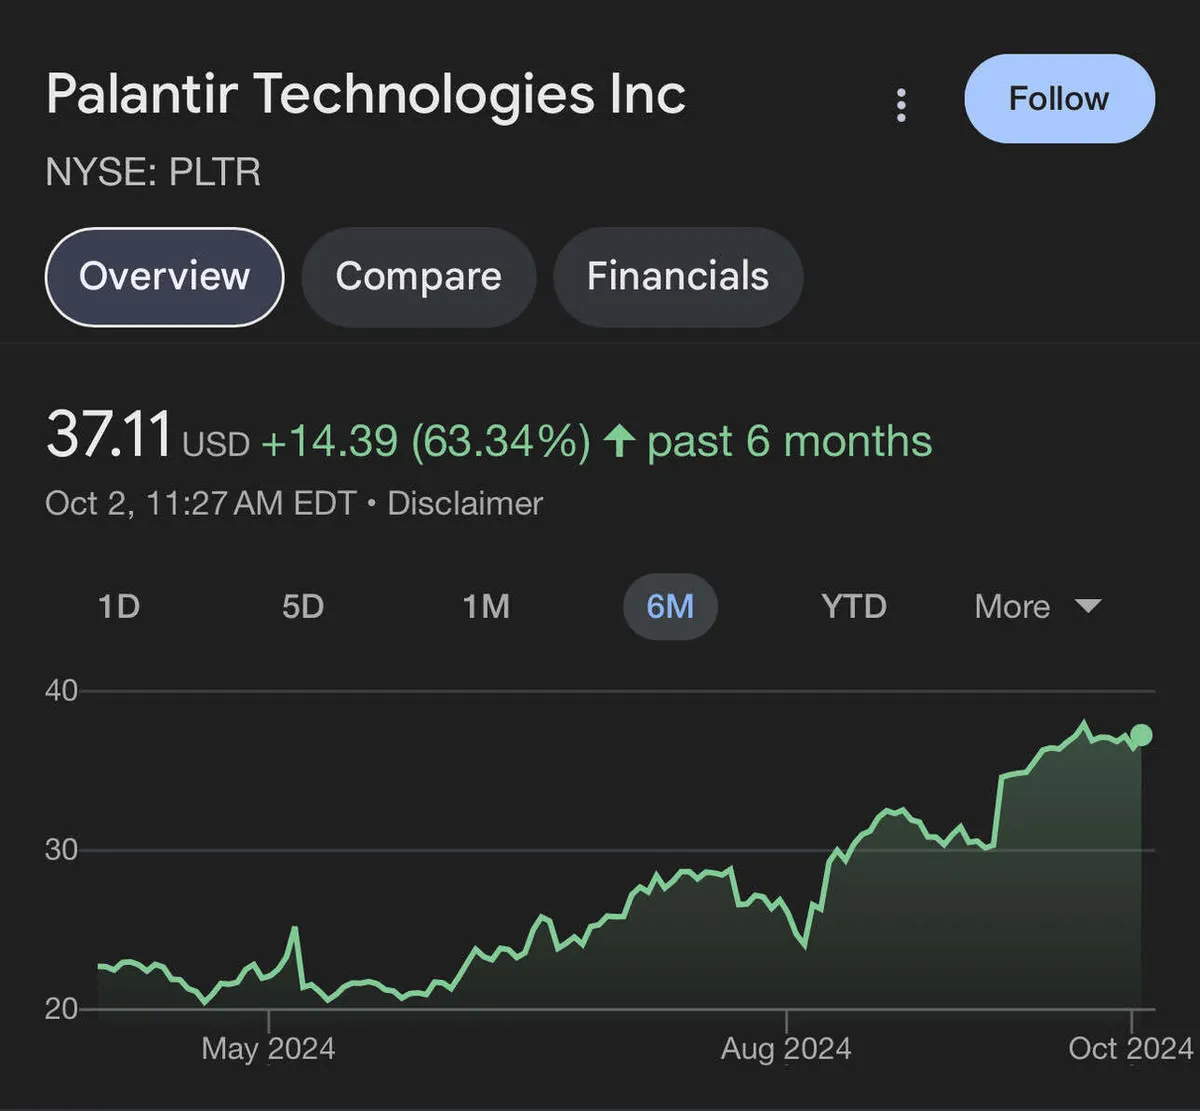The height and width of the screenshot is (1111, 1200).
Task: Select the 1M time range
Action: pyautogui.click(x=486, y=606)
